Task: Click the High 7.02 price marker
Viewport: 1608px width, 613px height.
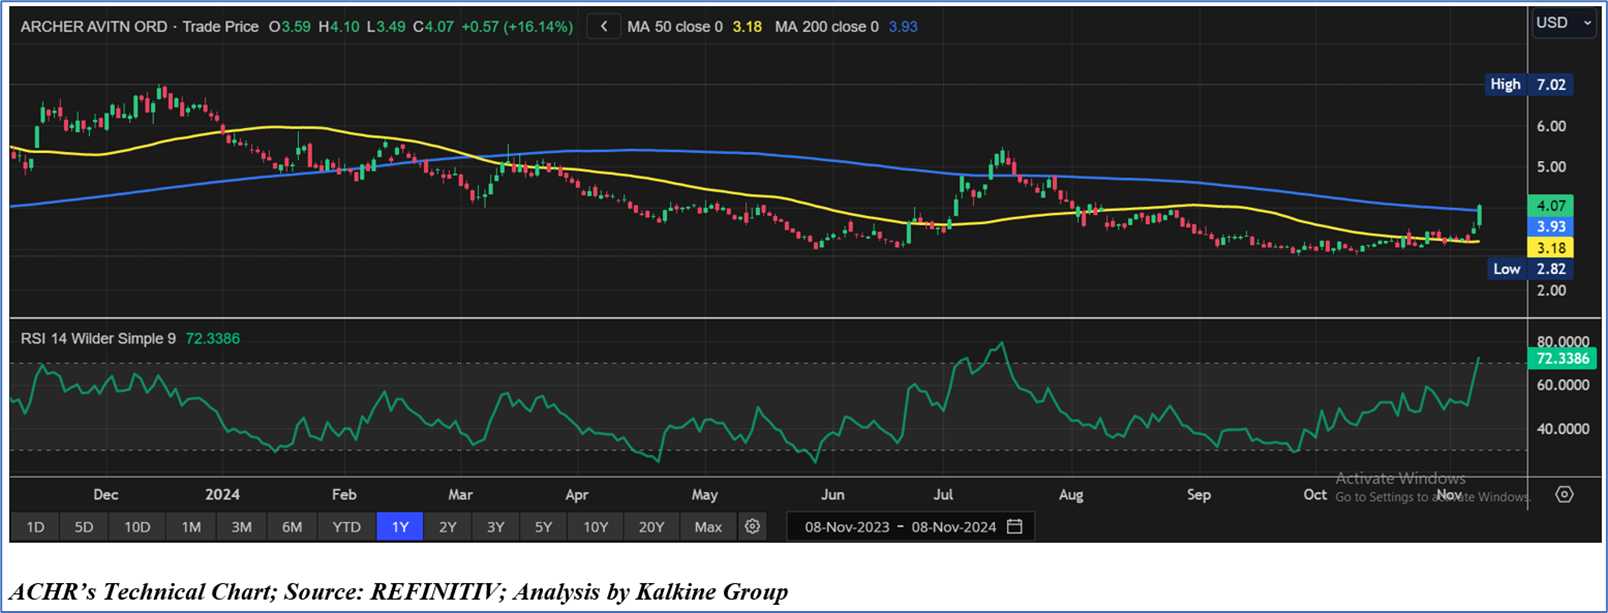Action: 1529,85
